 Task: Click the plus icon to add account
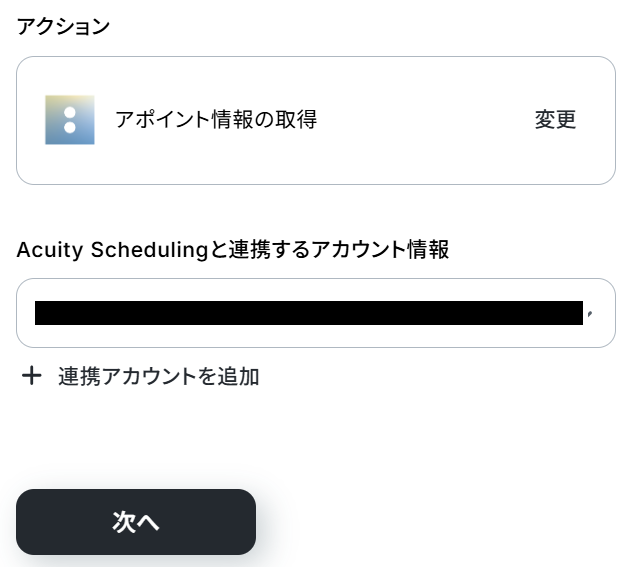[32, 376]
